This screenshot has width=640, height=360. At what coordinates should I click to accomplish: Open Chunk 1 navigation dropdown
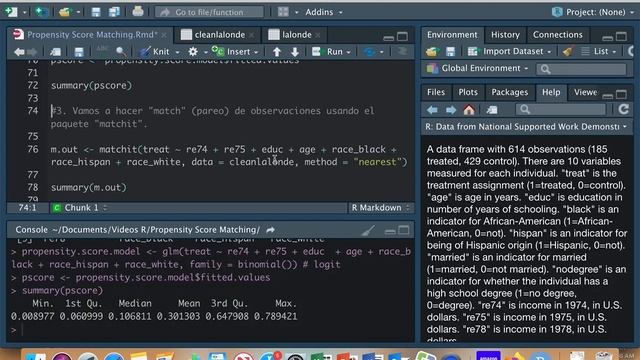click(80, 208)
